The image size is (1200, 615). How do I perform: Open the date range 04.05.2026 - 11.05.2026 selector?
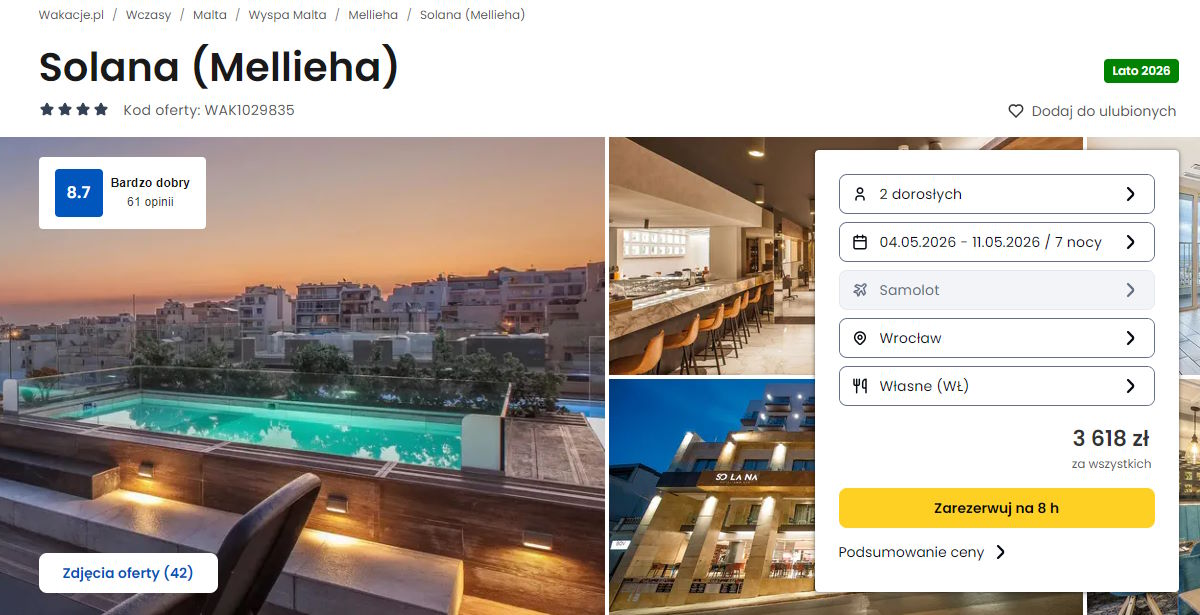click(x=996, y=242)
